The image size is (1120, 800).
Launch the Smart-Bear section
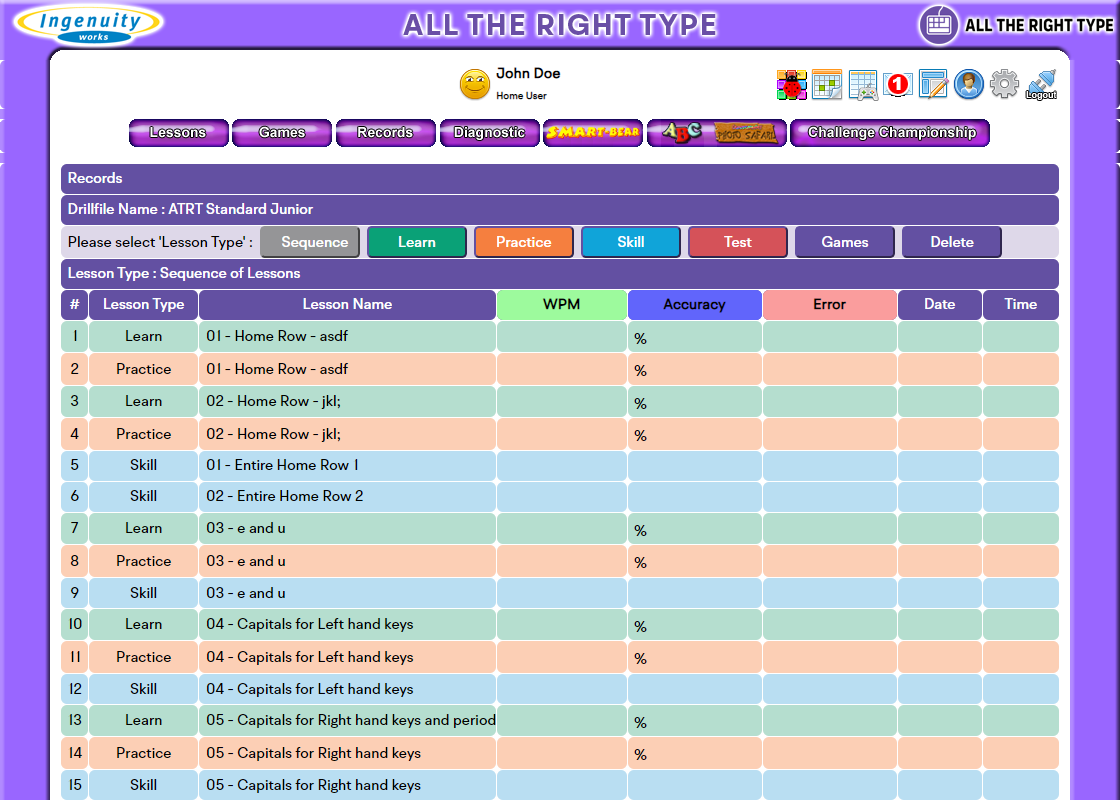point(593,133)
